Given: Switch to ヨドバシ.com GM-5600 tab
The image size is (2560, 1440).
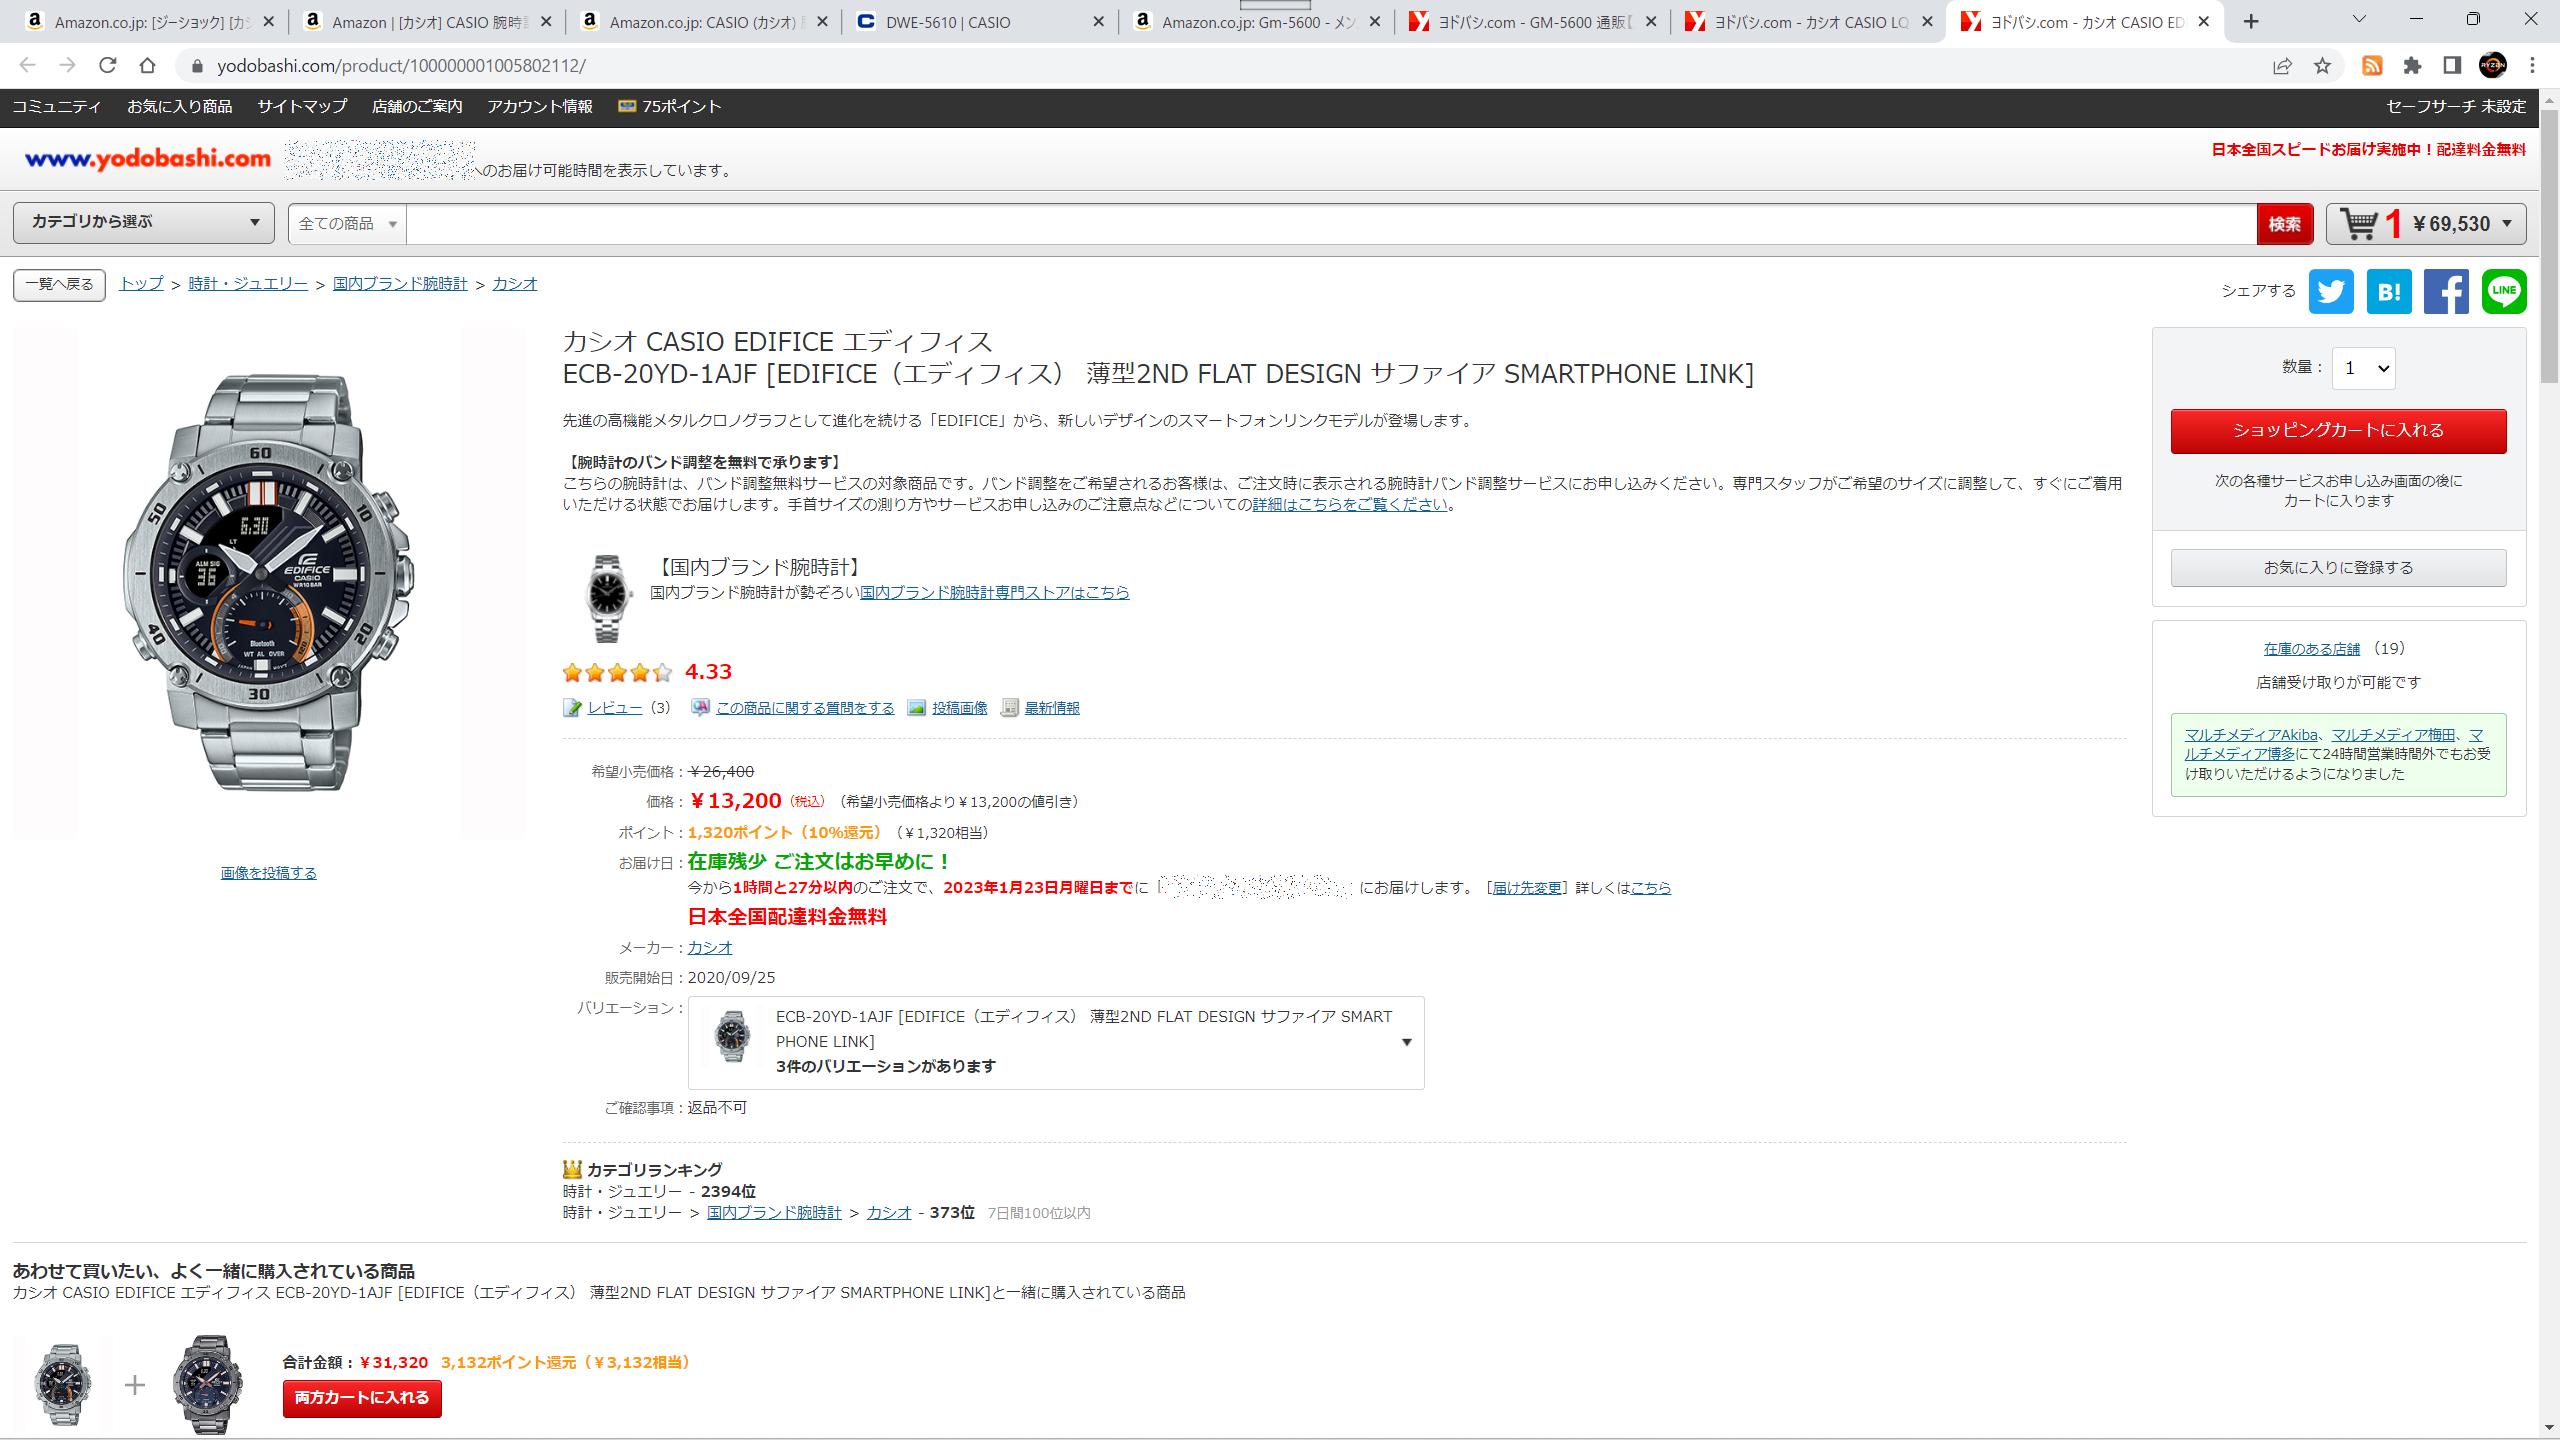Looking at the screenshot, I should coord(1532,21).
